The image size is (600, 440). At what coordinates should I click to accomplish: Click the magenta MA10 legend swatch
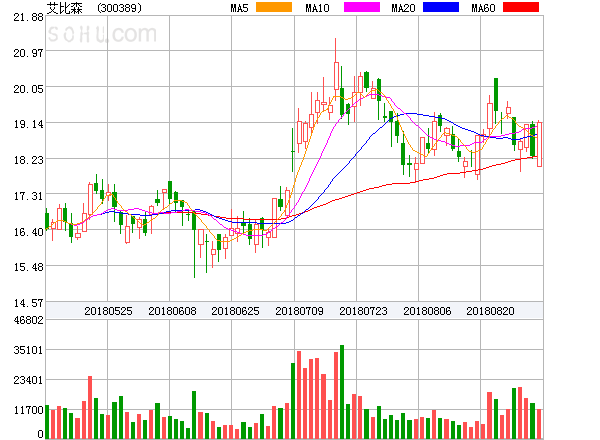point(362,7)
